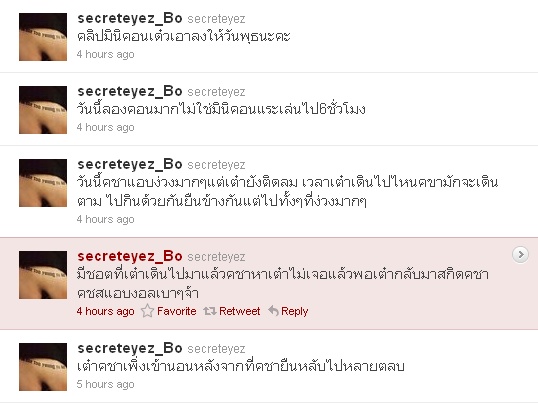Click the avatar thumbnail of the last tweet
Image resolution: width=538 pixels, height=403 pixels.
click(x=43, y=367)
